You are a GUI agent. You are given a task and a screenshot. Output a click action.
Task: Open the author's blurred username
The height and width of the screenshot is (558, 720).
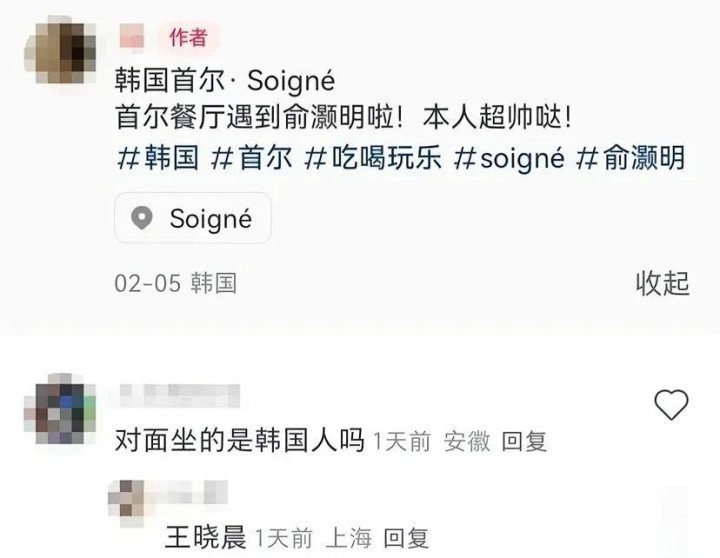(132, 36)
